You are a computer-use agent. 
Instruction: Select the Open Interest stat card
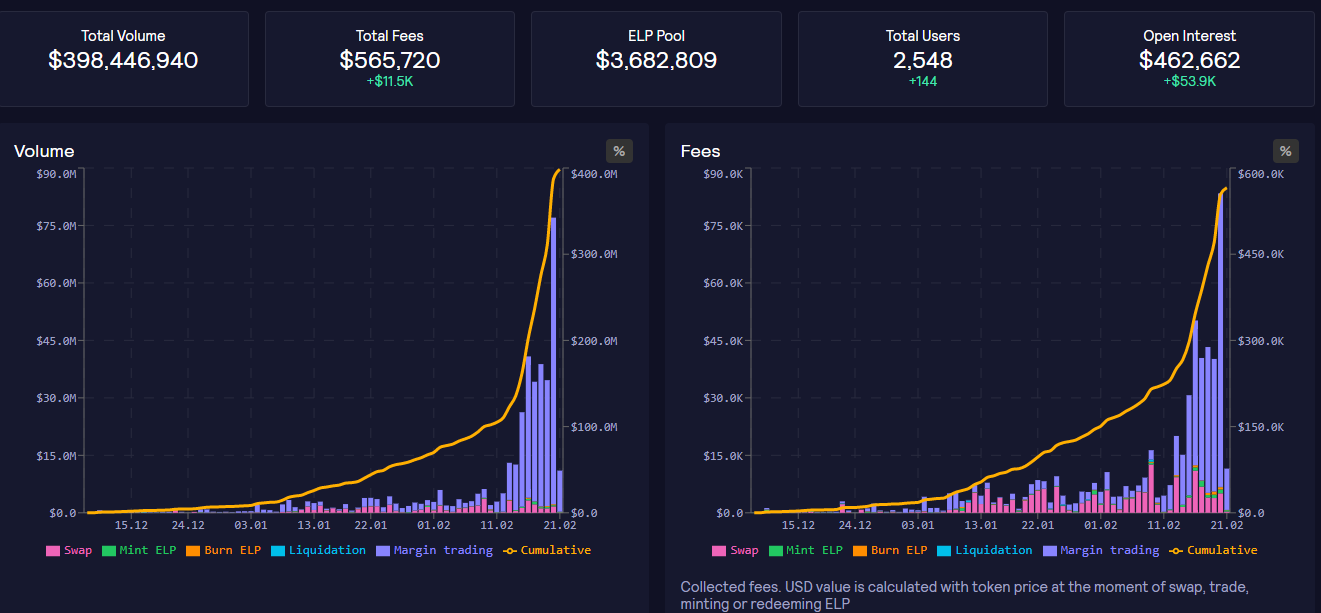coord(1189,59)
